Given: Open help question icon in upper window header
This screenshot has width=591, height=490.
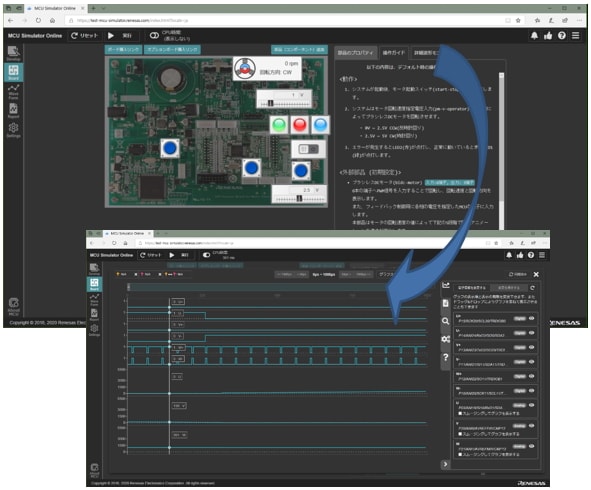Looking at the screenshot, I should (562, 36).
